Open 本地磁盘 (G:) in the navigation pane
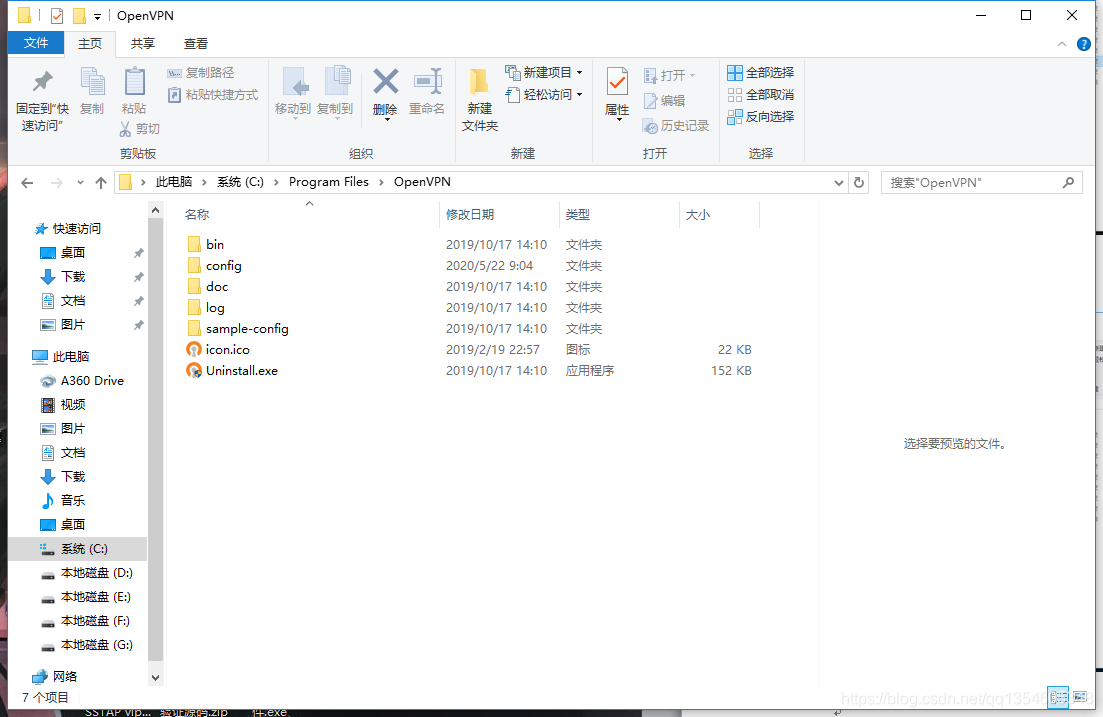The image size is (1103, 717). [x=96, y=645]
